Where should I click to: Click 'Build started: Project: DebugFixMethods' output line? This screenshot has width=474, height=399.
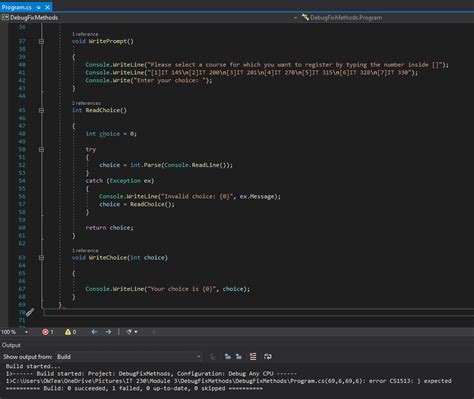pos(151,374)
